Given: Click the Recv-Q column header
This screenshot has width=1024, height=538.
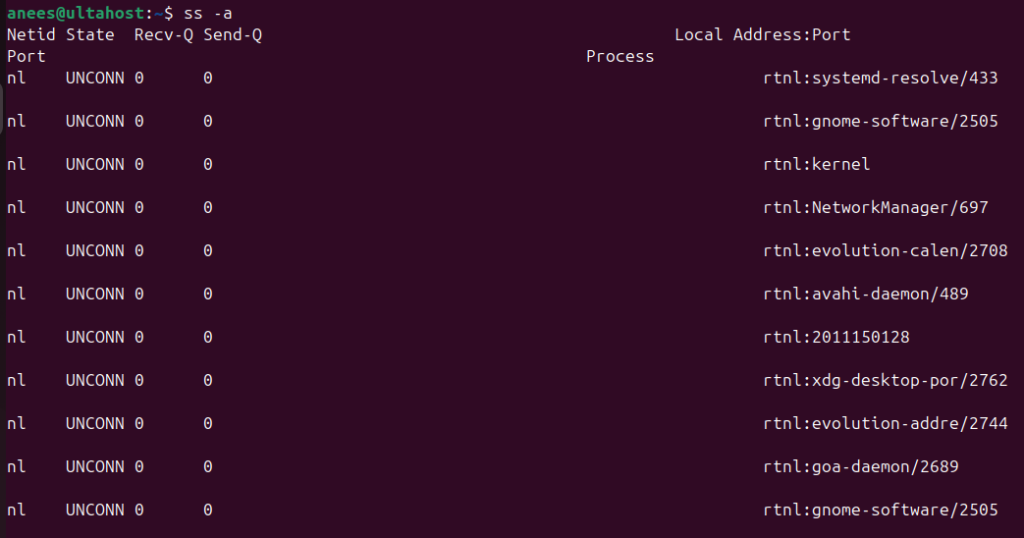Looking at the screenshot, I should pos(163,35).
